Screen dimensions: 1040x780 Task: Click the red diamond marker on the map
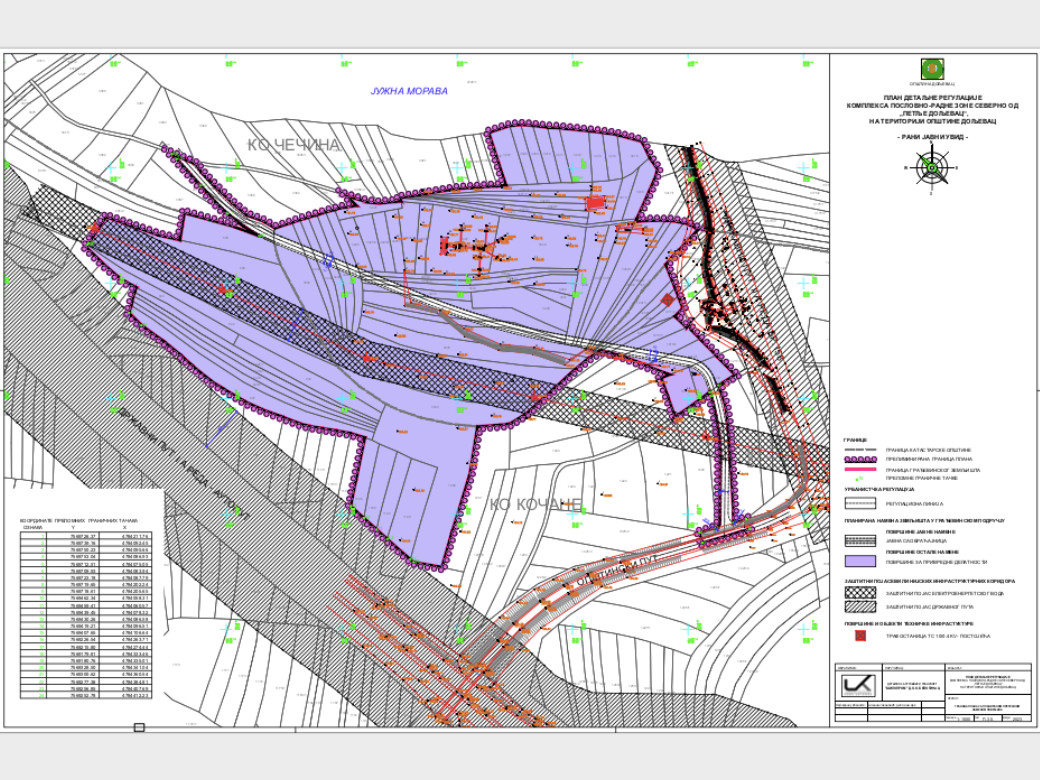(668, 299)
